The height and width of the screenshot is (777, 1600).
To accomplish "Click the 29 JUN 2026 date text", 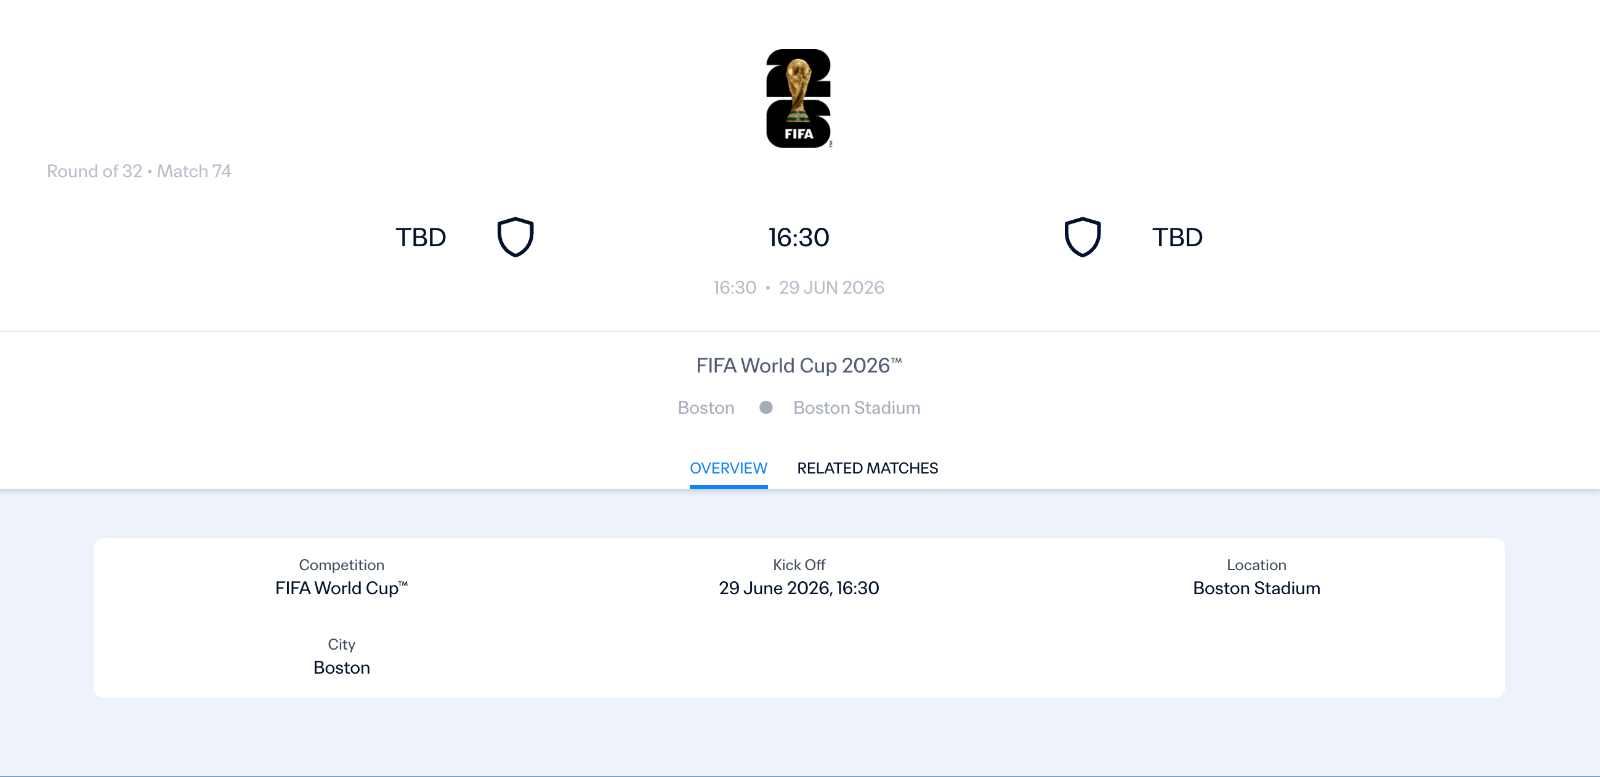I will [831, 287].
